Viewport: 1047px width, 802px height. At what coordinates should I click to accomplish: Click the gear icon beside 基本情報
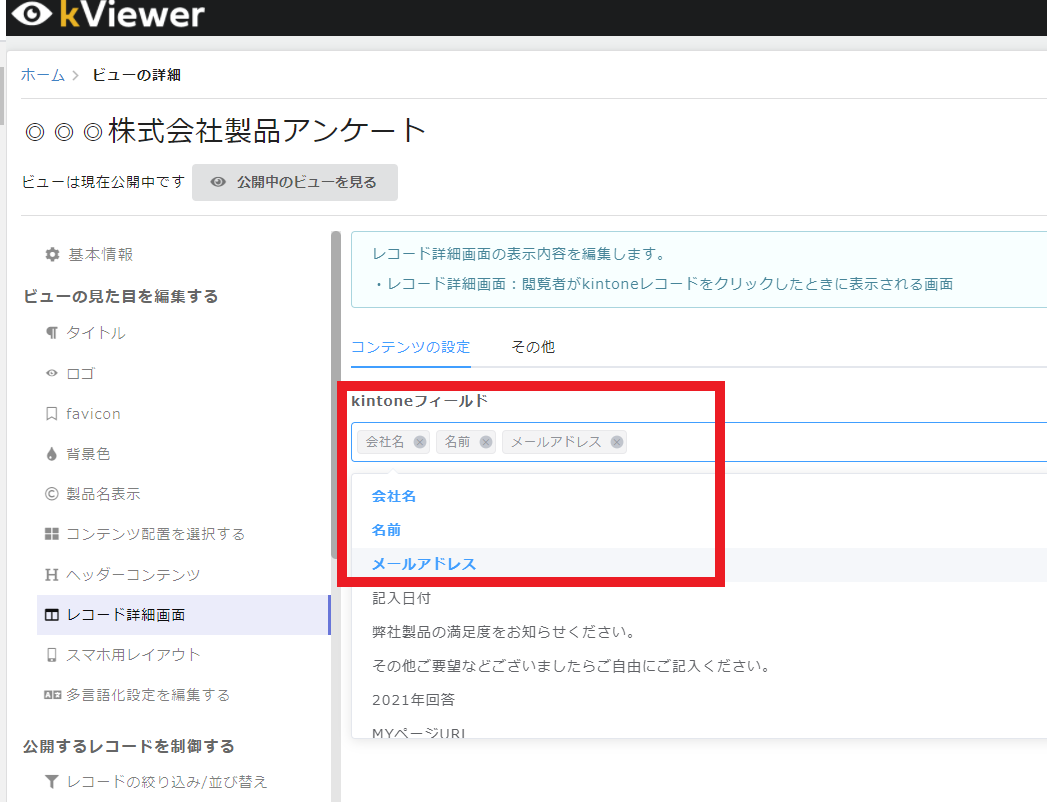52,255
